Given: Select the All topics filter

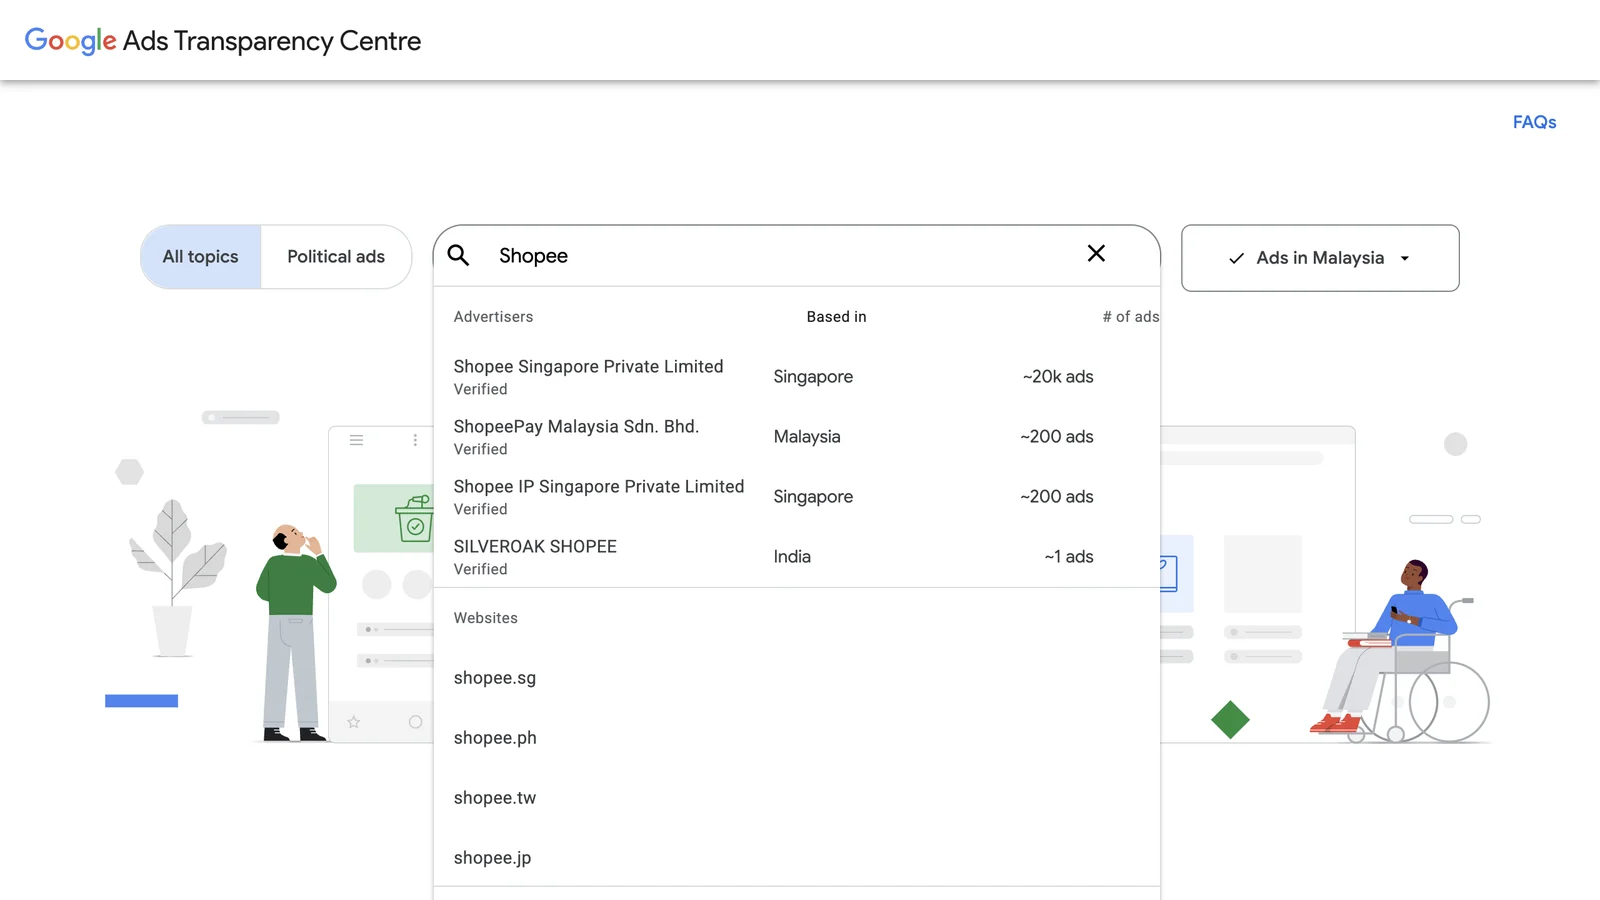Looking at the screenshot, I should click(x=201, y=257).
